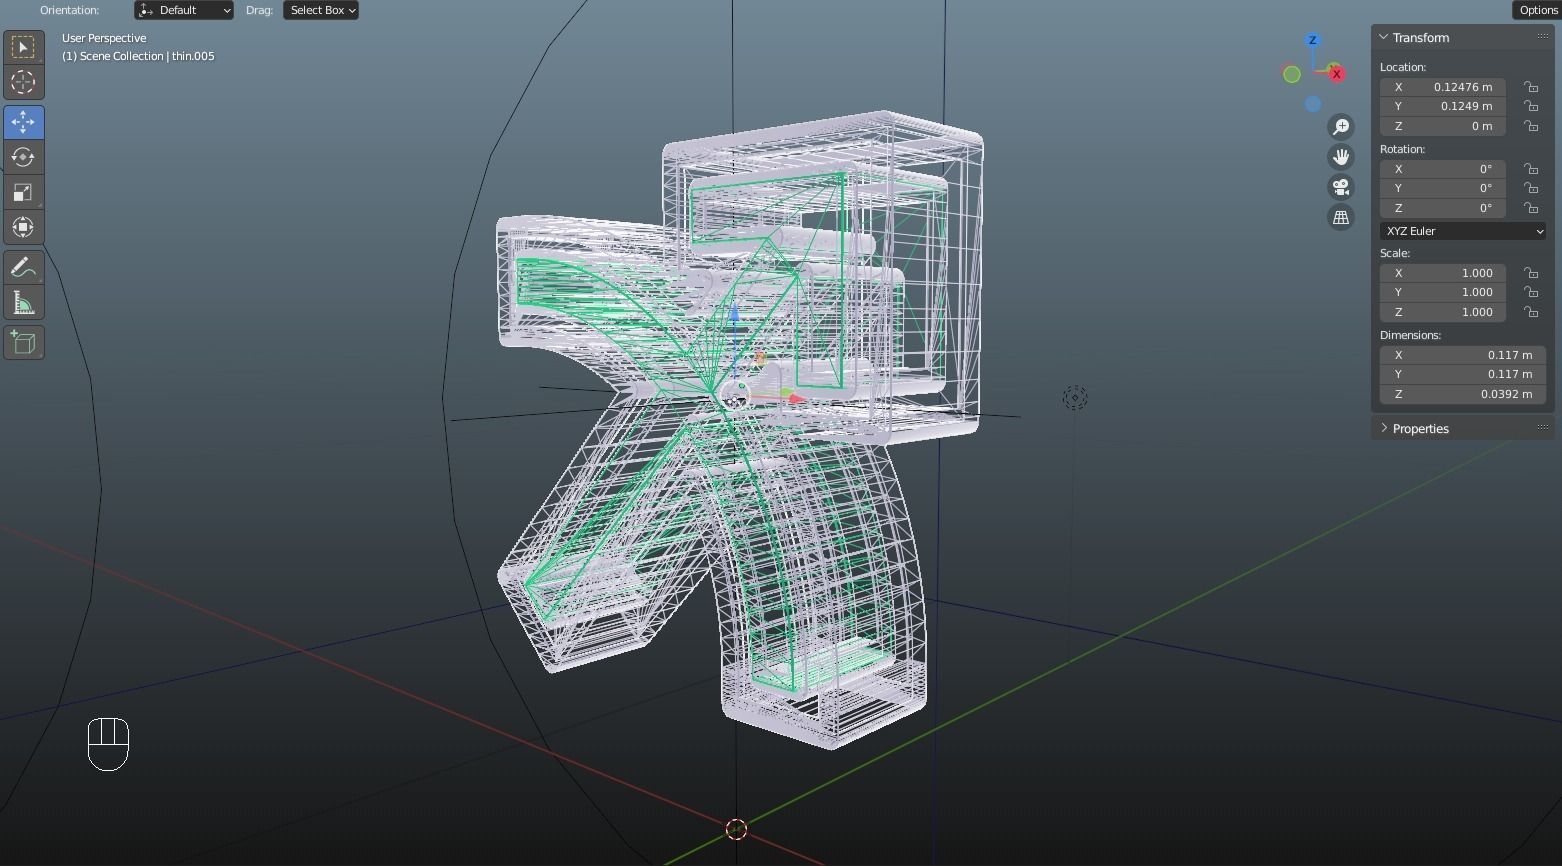Activate the Cursor tool
The image size is (1562, 866).
(23, 82)
